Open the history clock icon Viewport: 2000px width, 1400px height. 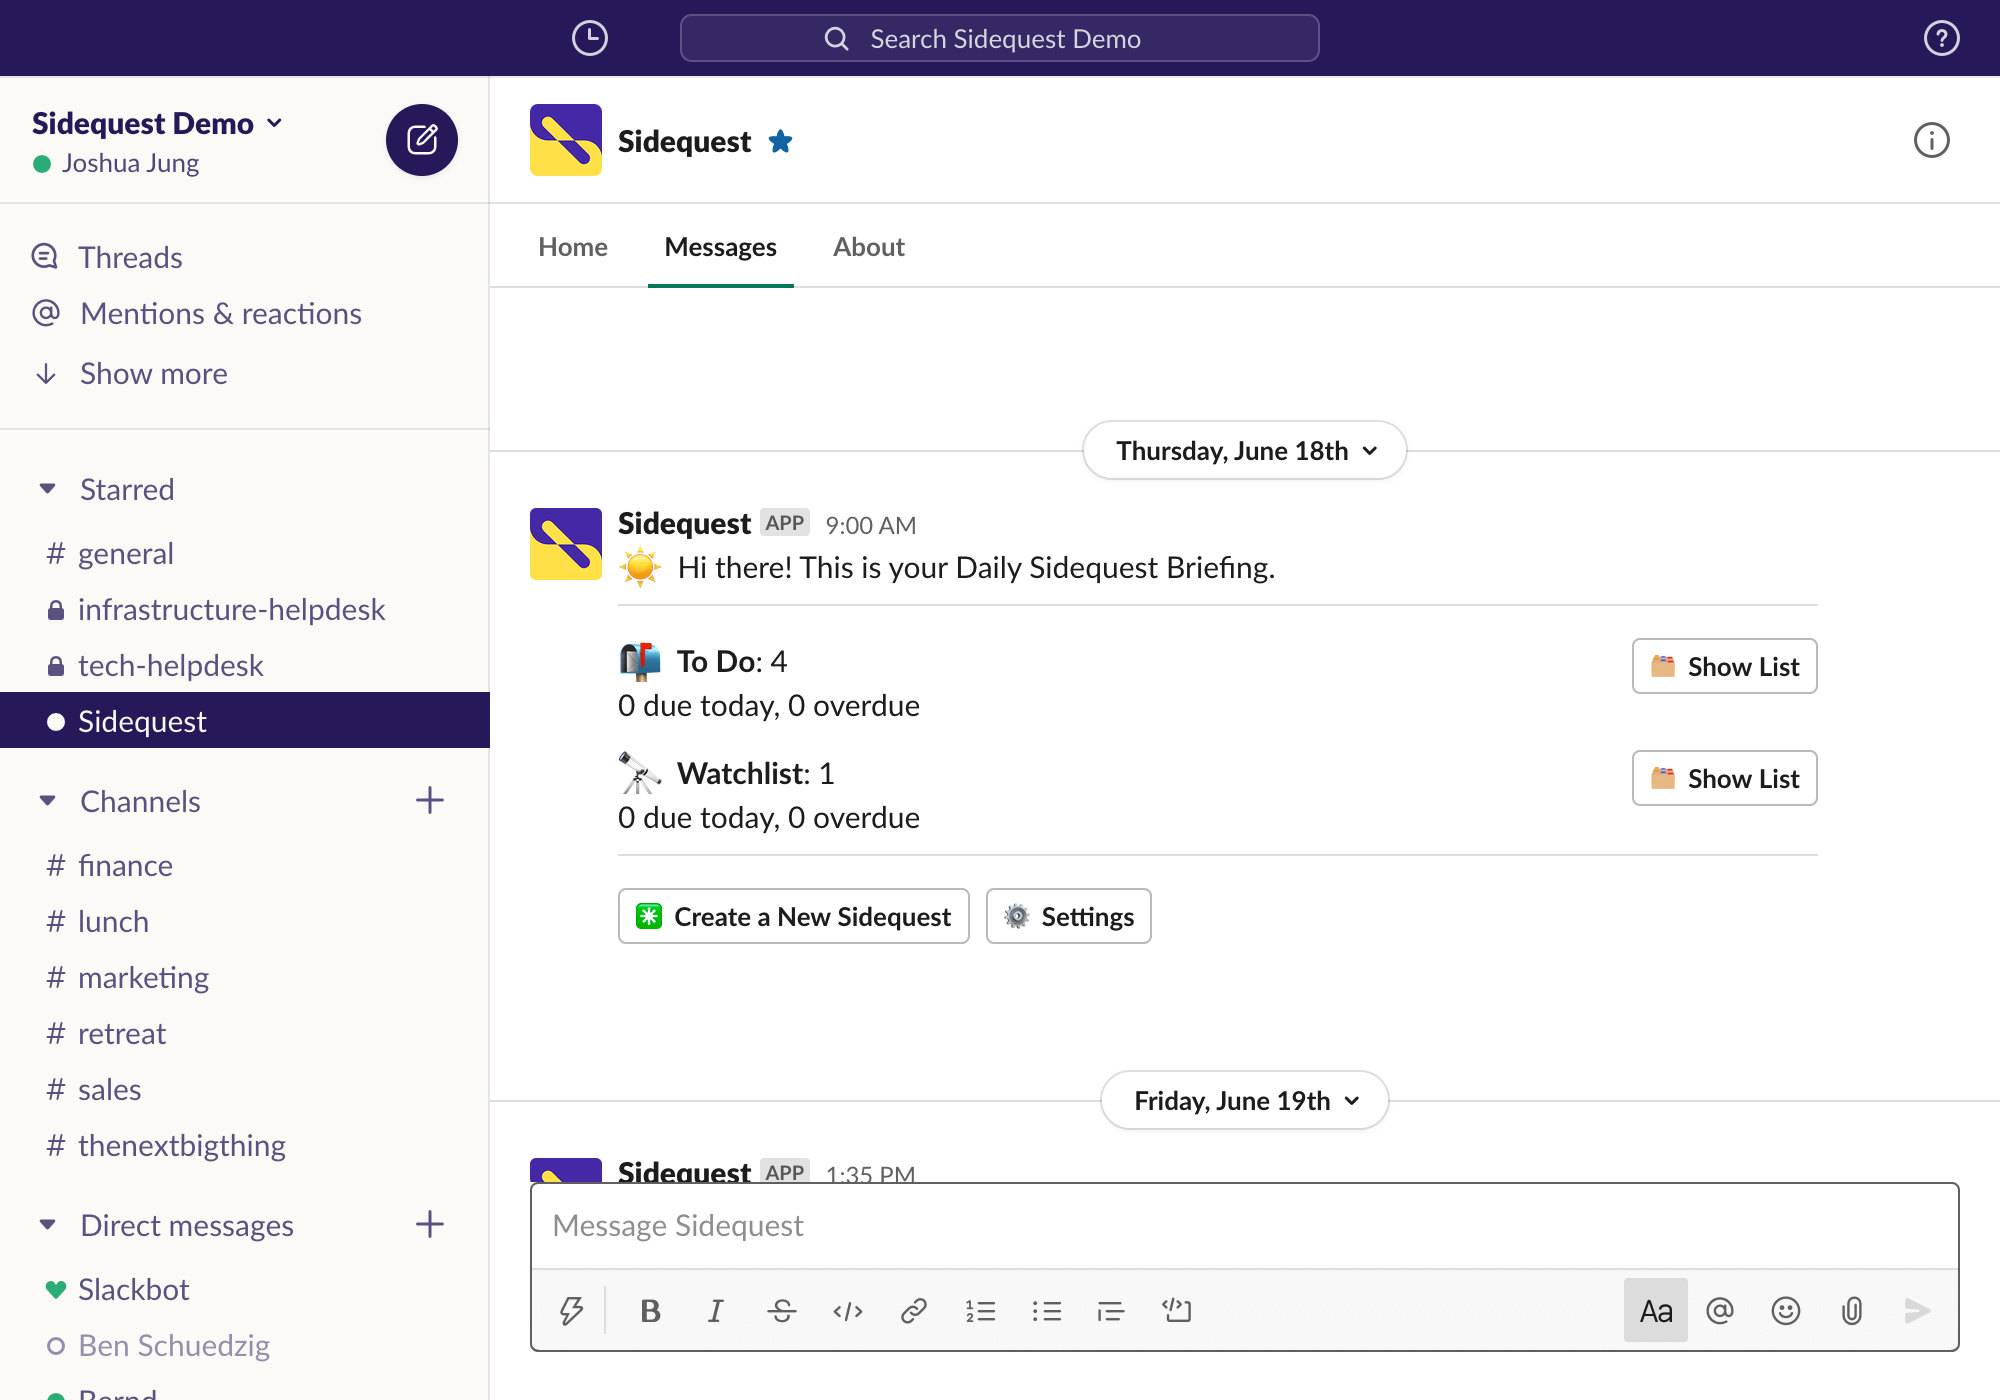[590, 38]
